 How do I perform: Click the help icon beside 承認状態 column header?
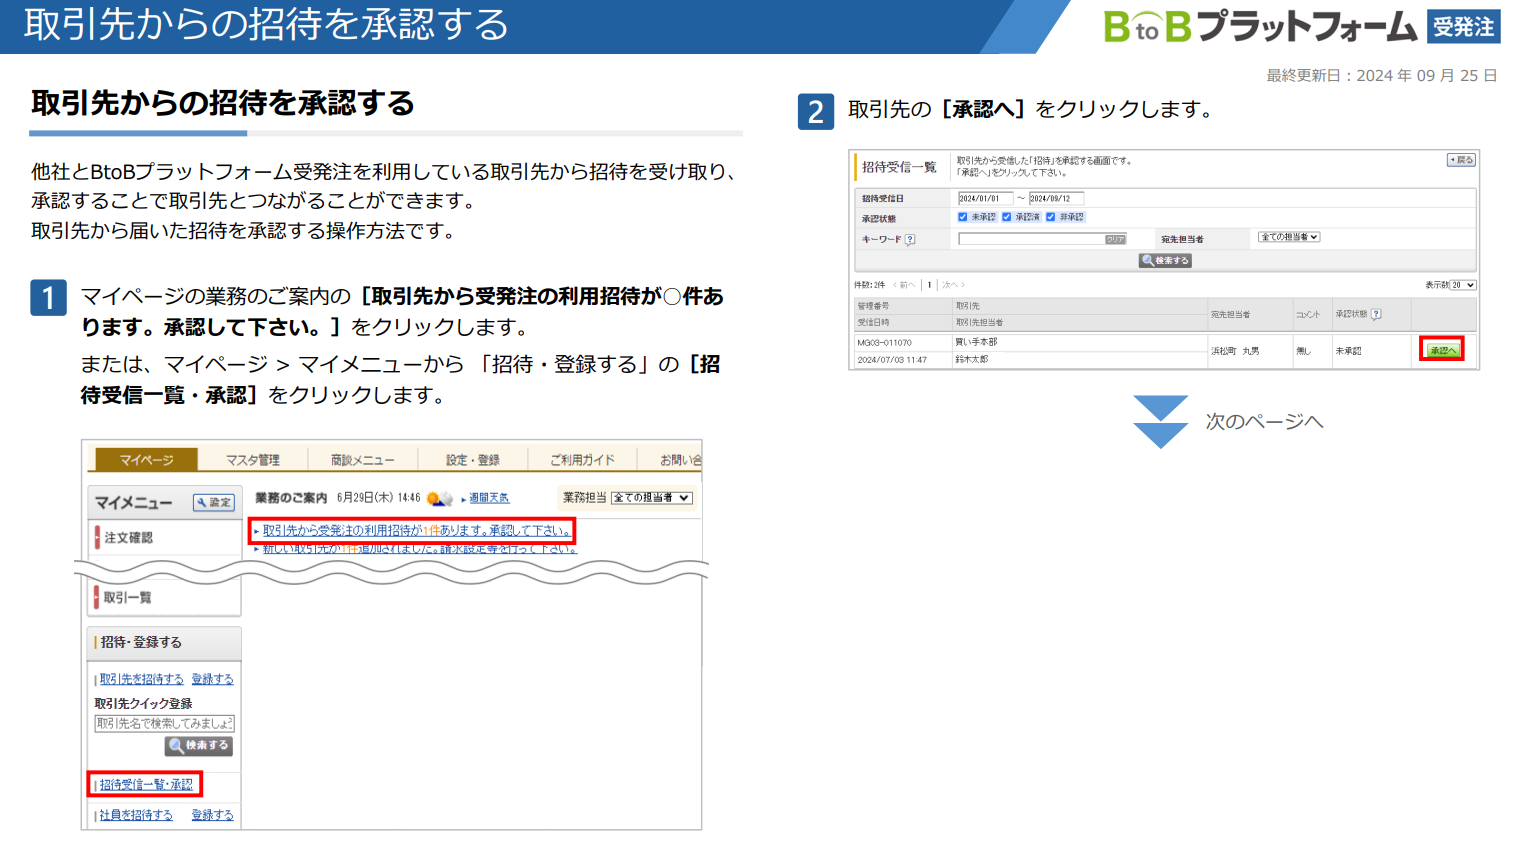(x=1376, y=314)
